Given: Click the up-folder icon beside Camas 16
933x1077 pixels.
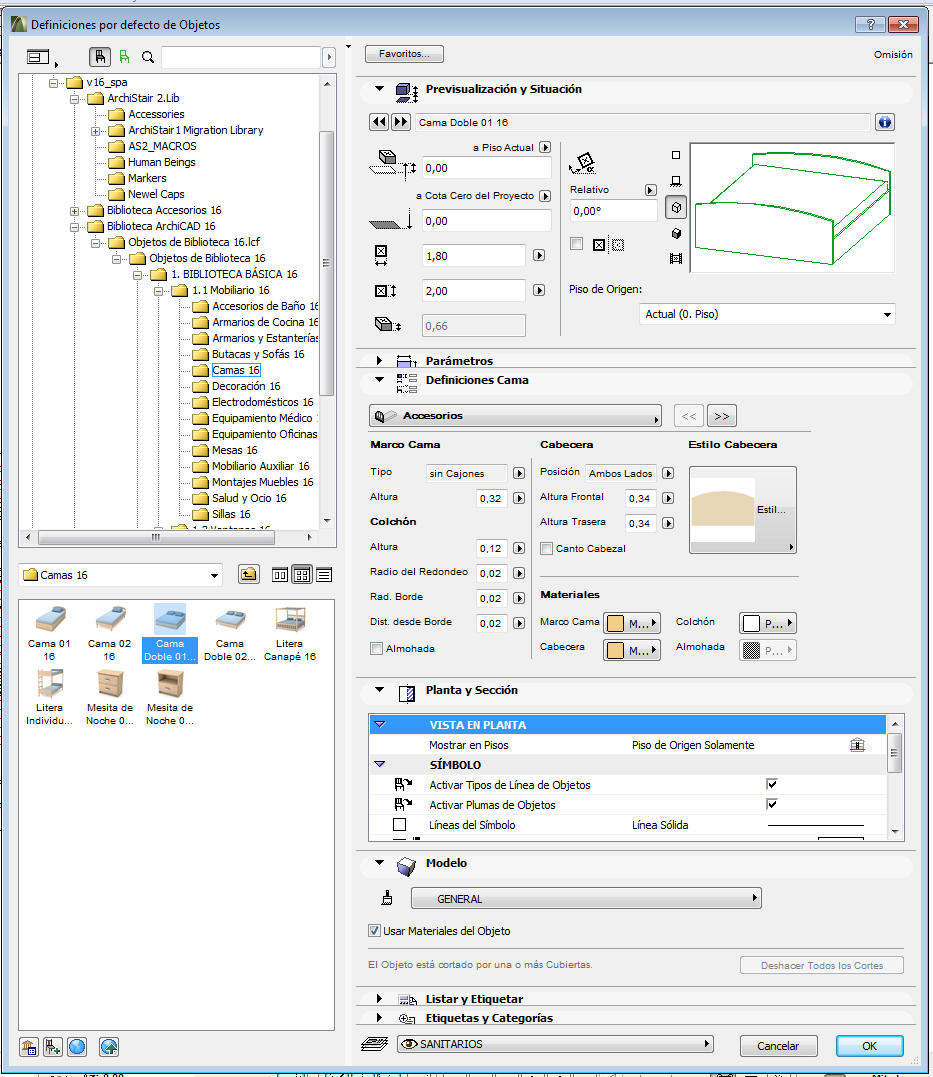Looking at the screenshot, I should pos(249,575).
